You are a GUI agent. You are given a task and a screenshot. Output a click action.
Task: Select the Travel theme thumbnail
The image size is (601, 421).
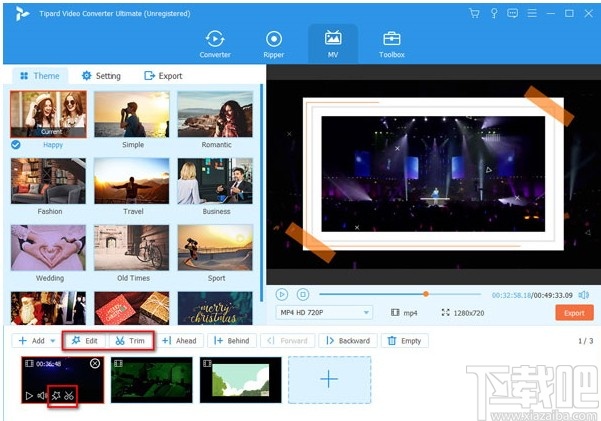(x=131, y=181)
